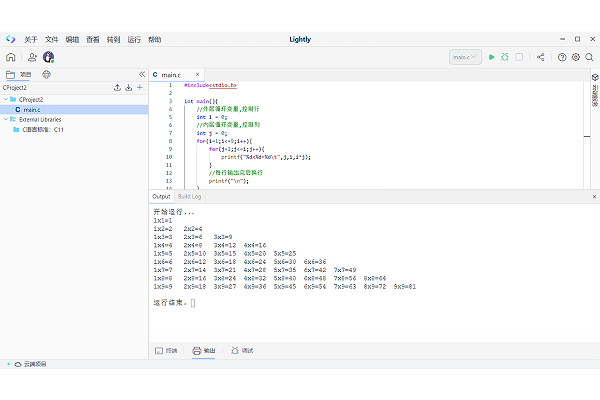Switch to the Output tab
The image size is (600, 400).
point(161,196)
